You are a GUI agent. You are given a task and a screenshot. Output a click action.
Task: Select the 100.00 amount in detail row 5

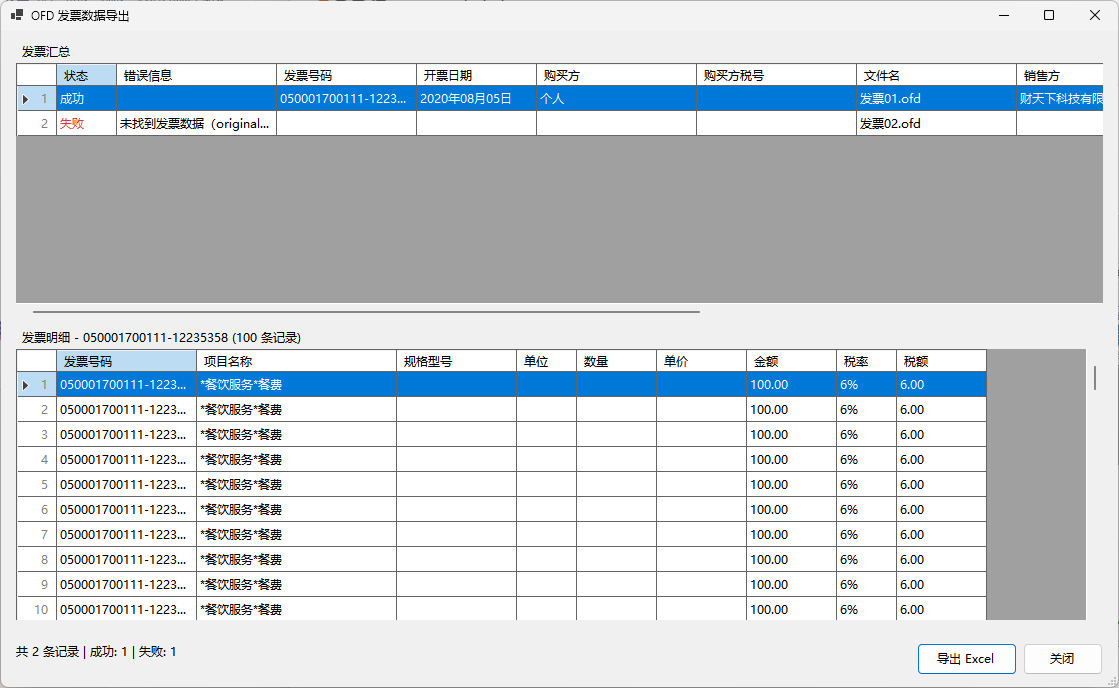click(791, 485)
